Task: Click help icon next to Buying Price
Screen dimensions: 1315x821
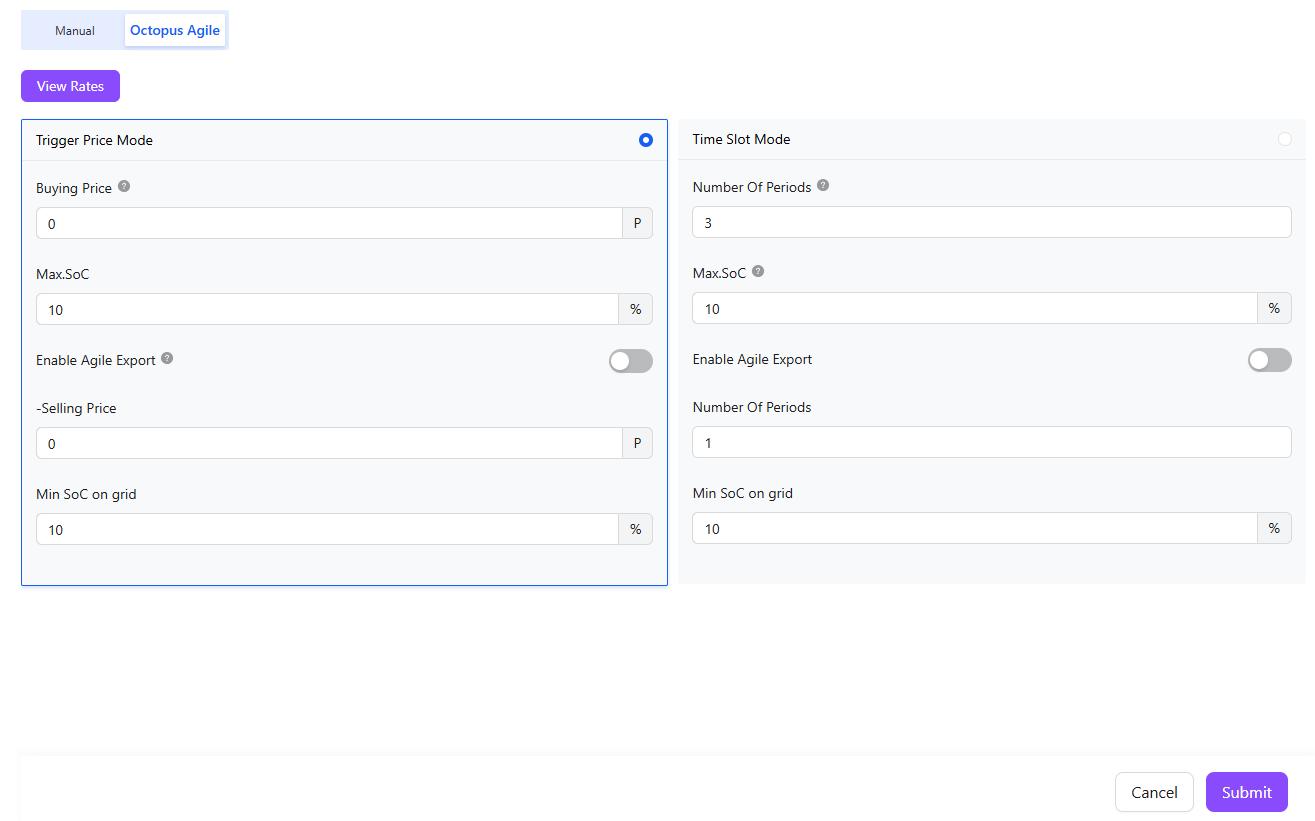Action: [124, 187]
